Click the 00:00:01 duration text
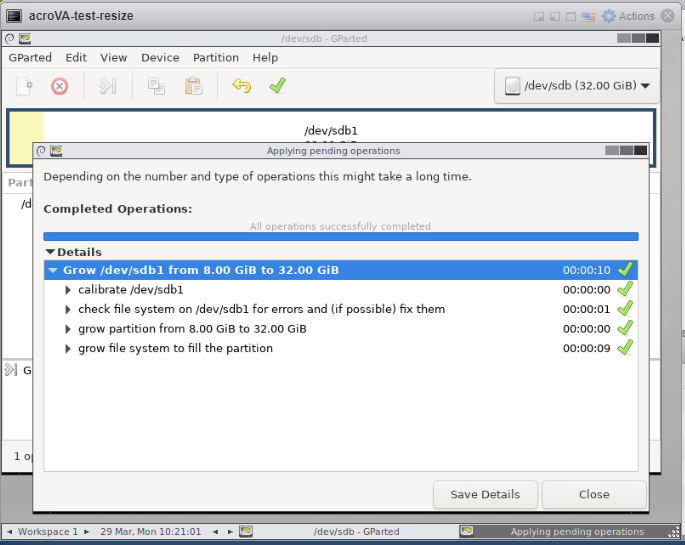The image size is (685, 545). [586, 310]
